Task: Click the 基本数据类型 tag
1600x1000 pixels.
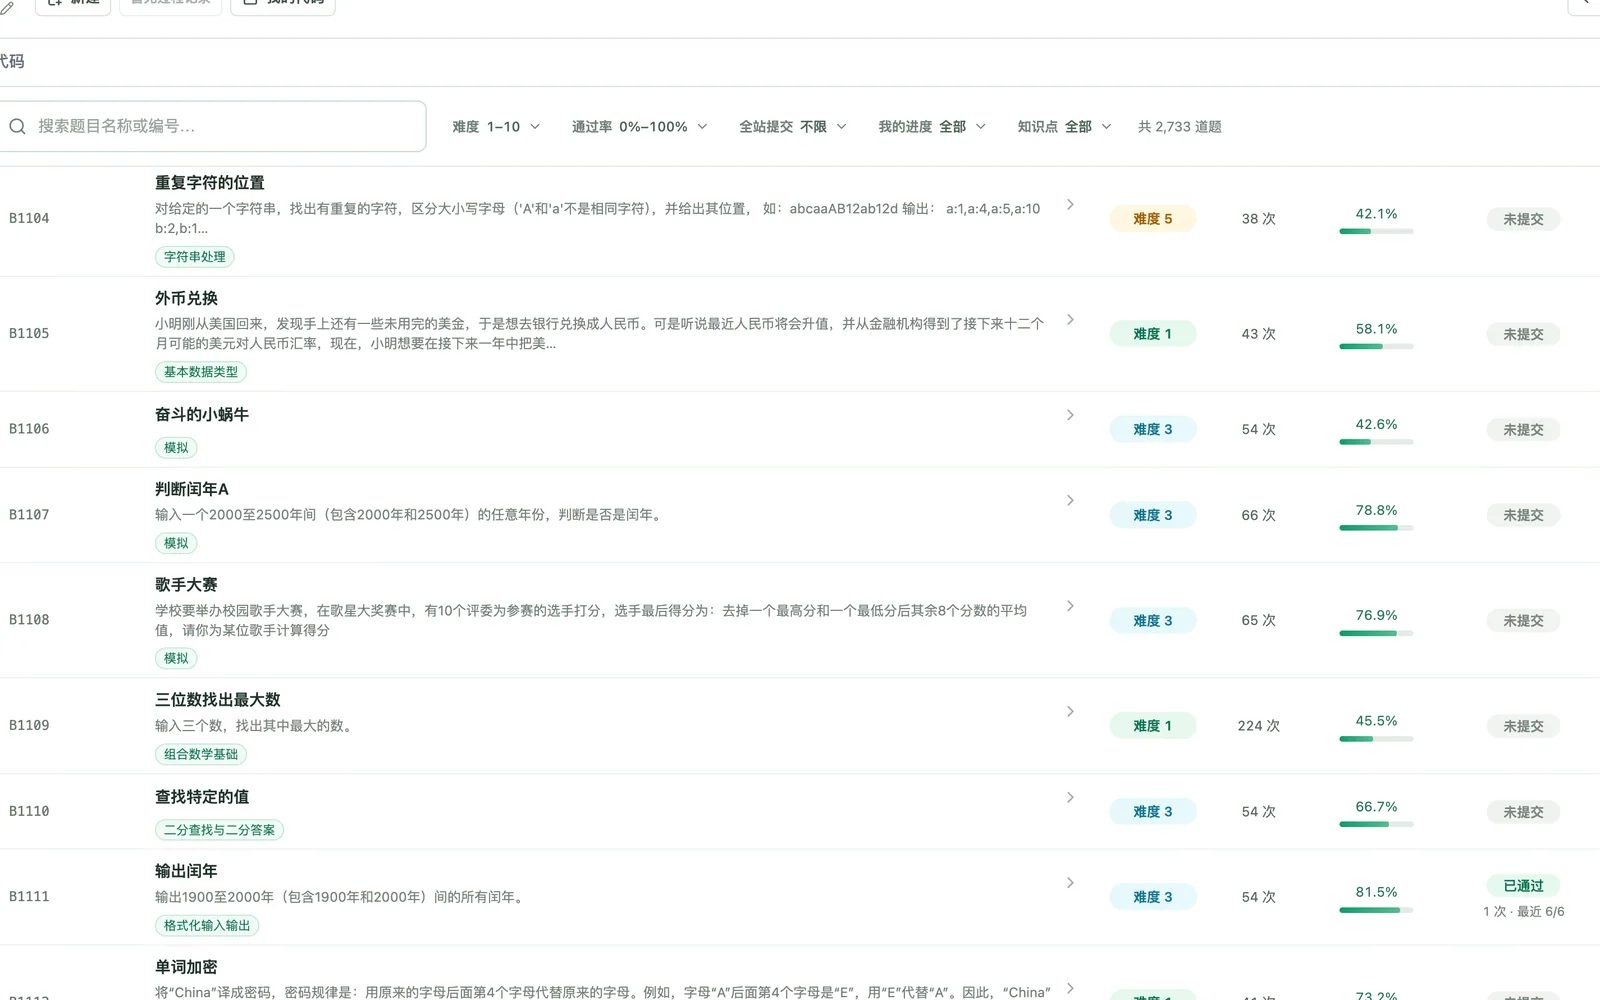Action: tap(201, 372)
